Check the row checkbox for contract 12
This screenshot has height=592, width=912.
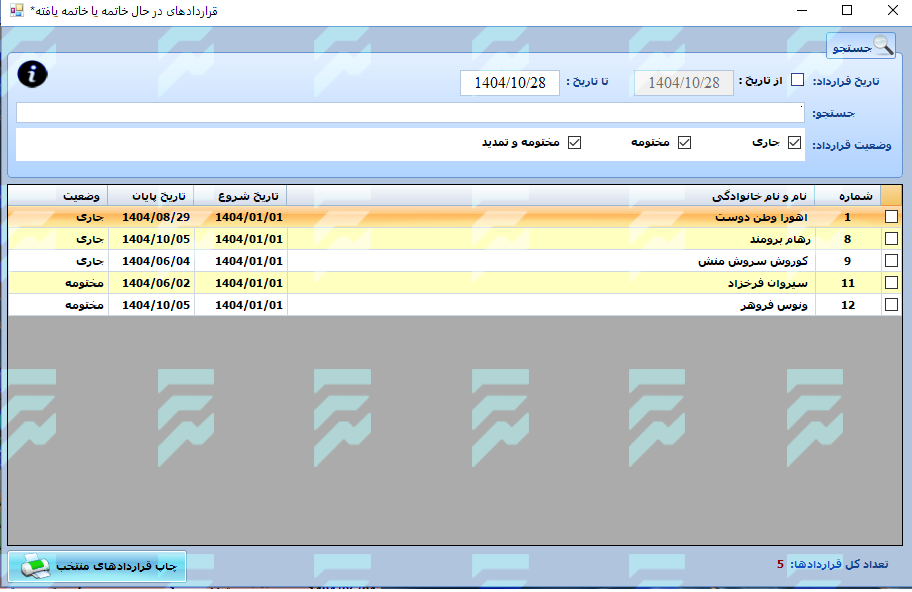891,305
